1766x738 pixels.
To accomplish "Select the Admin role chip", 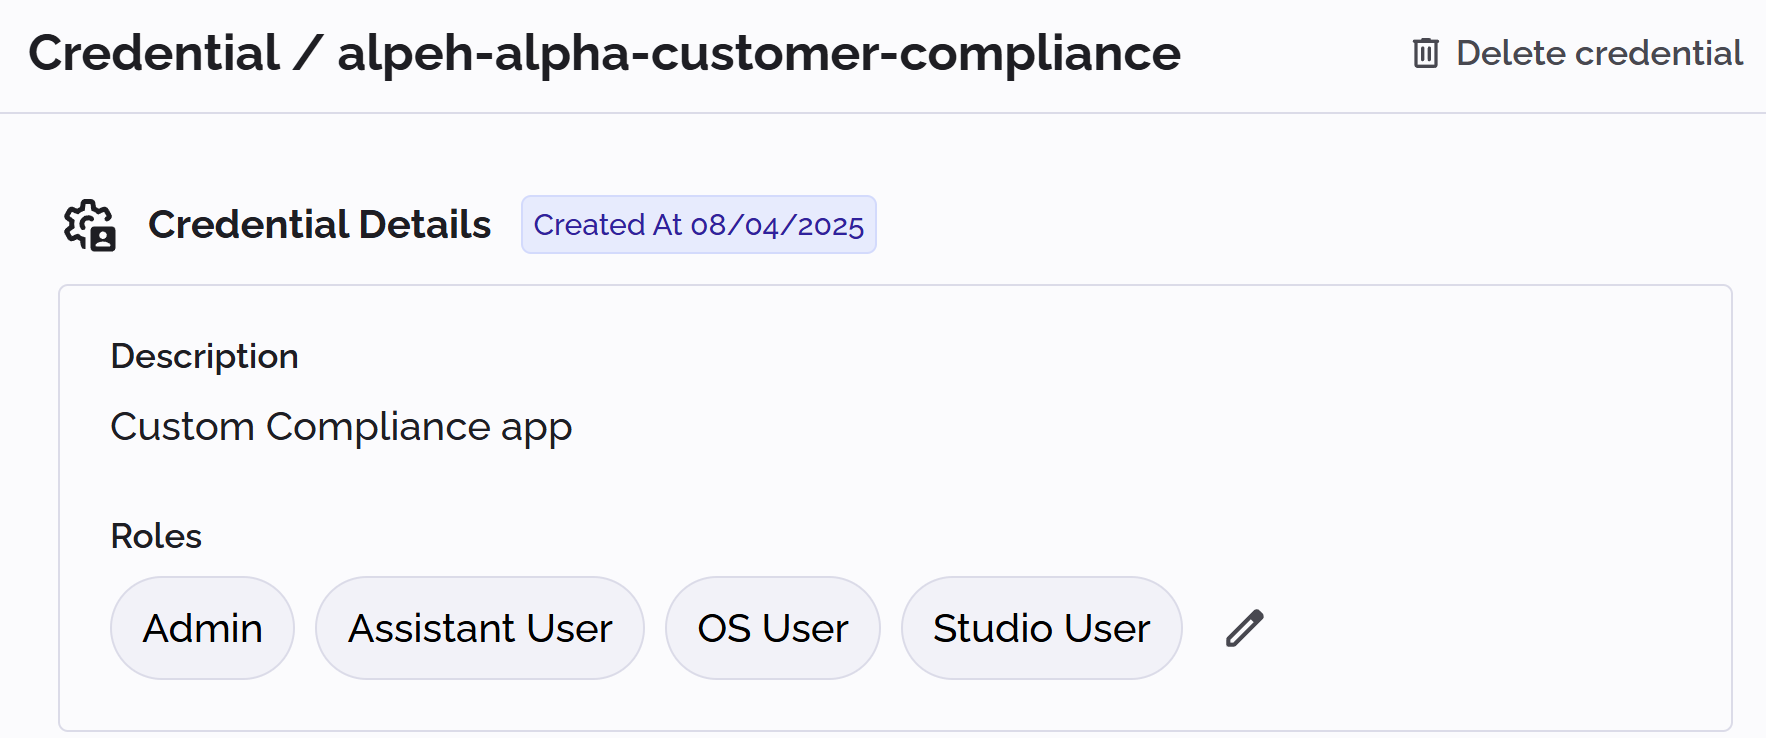I will pyautogui.click(x=202, y=628).
